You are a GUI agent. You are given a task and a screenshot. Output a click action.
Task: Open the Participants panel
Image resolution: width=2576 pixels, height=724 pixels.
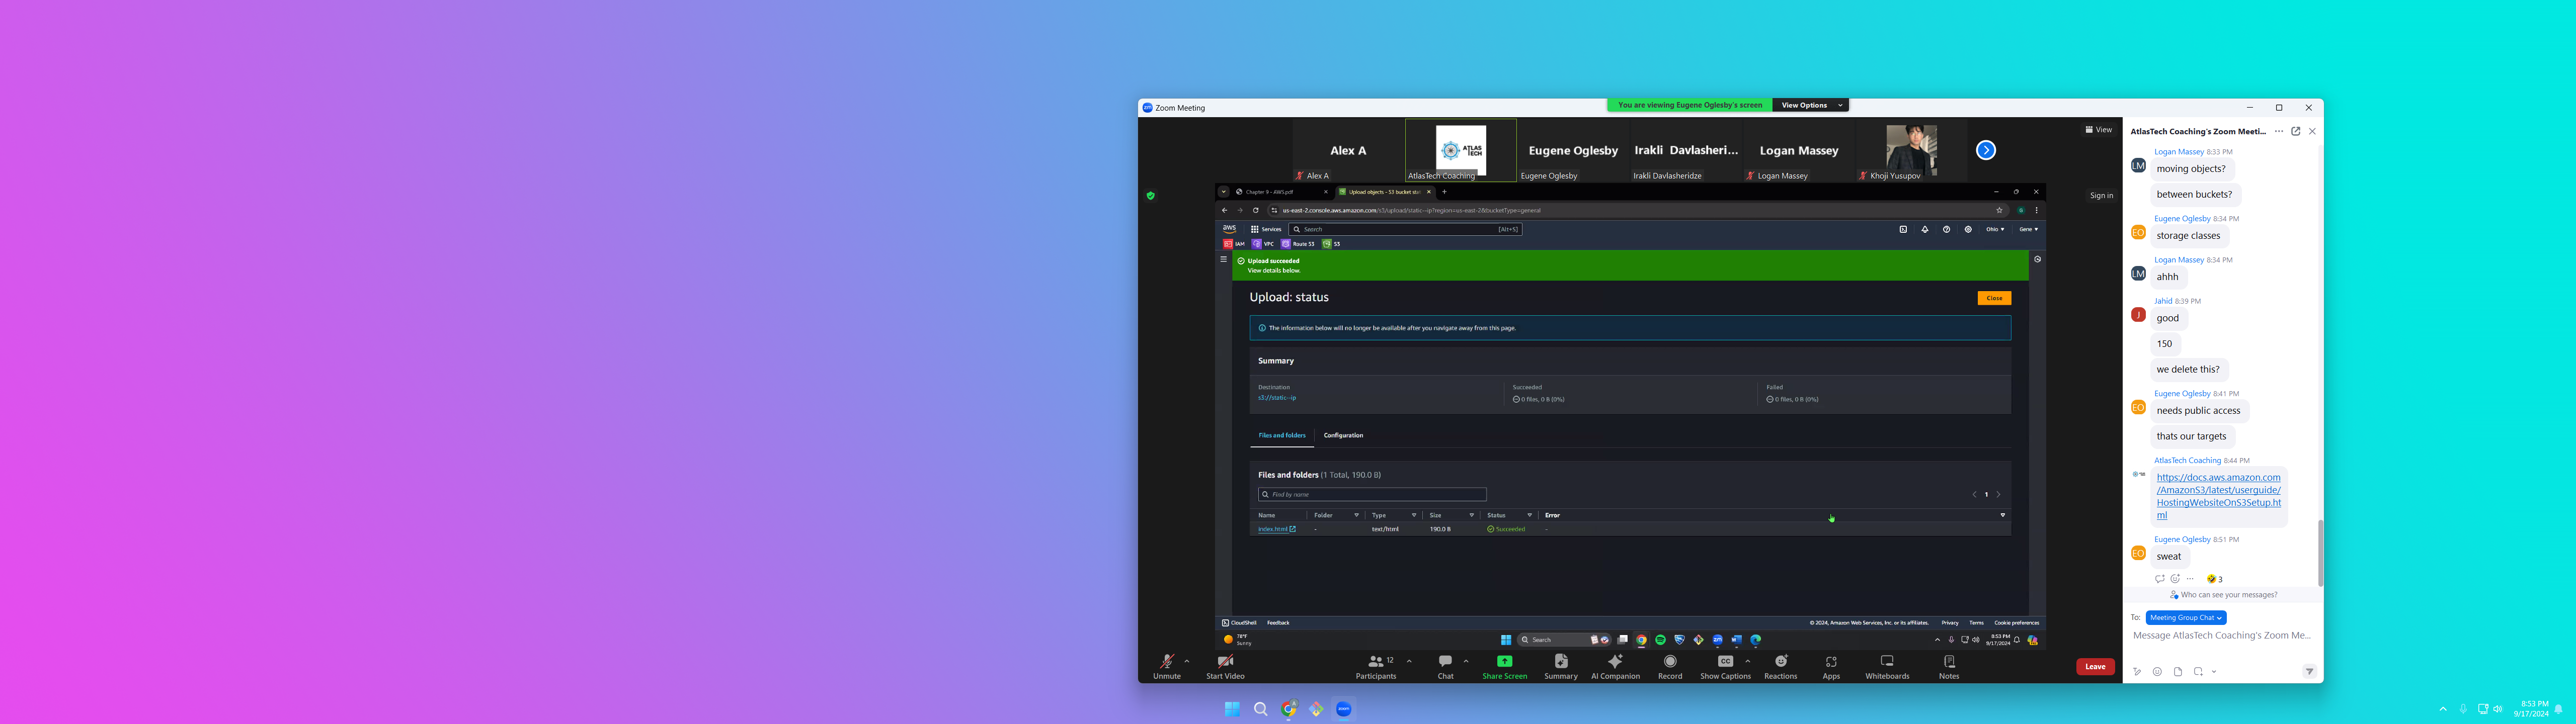tap(1376, 662)
